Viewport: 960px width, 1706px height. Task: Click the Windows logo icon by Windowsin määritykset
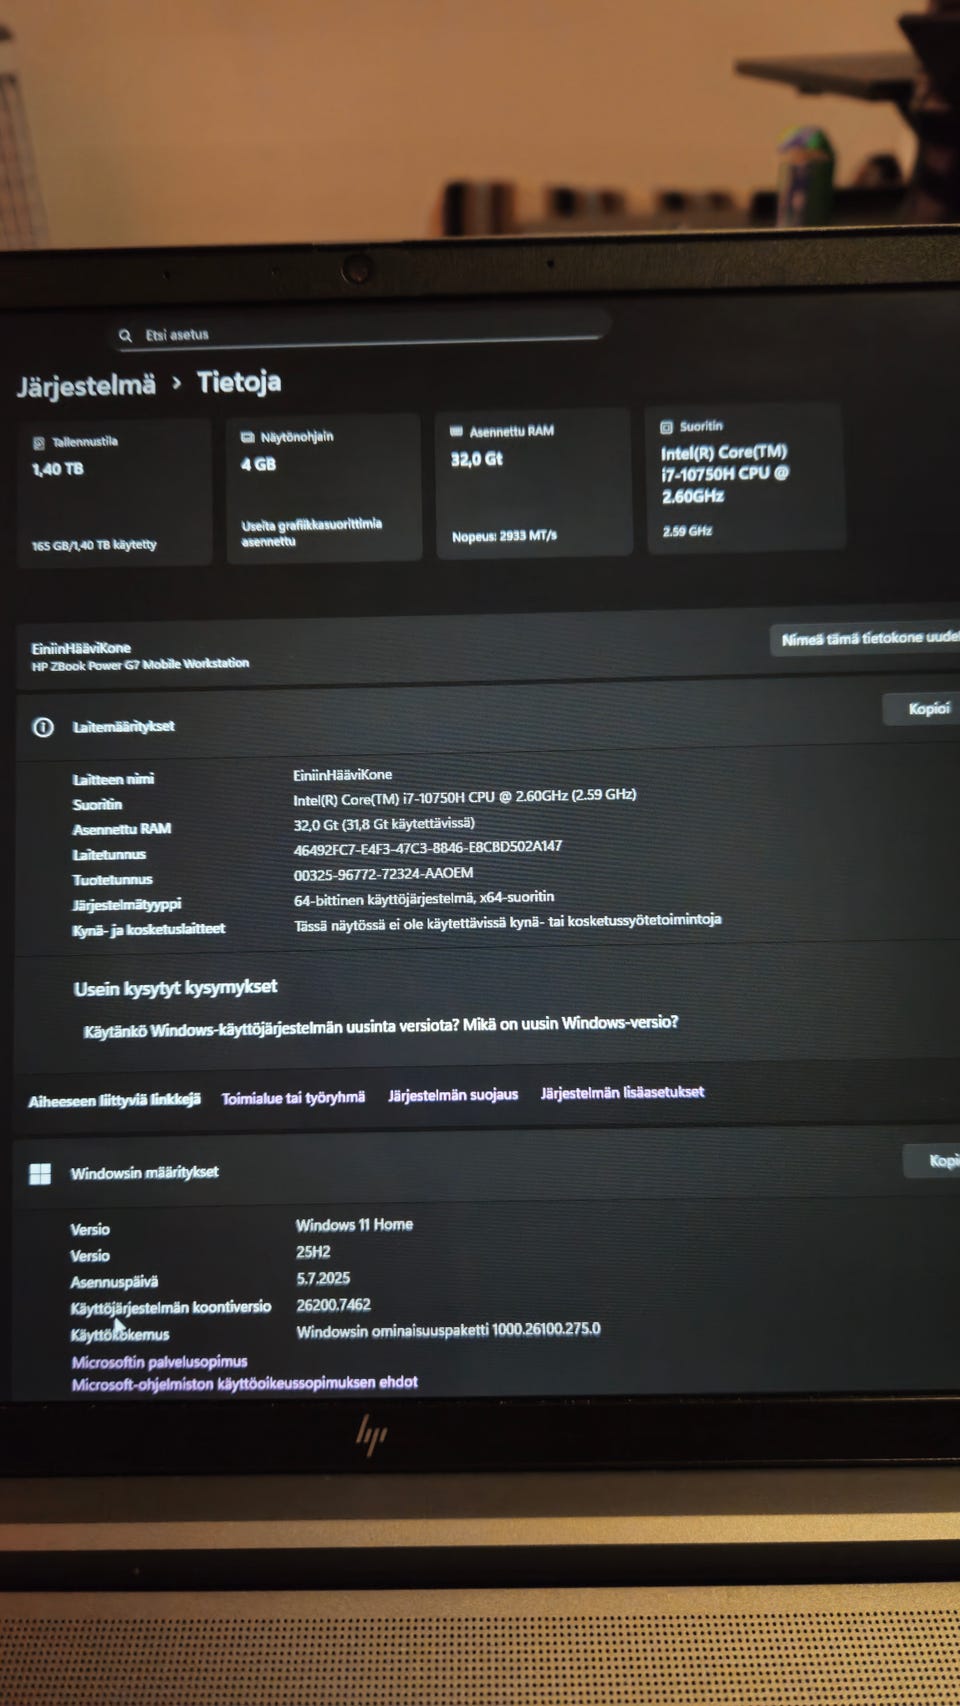[x=40, y=1174]
